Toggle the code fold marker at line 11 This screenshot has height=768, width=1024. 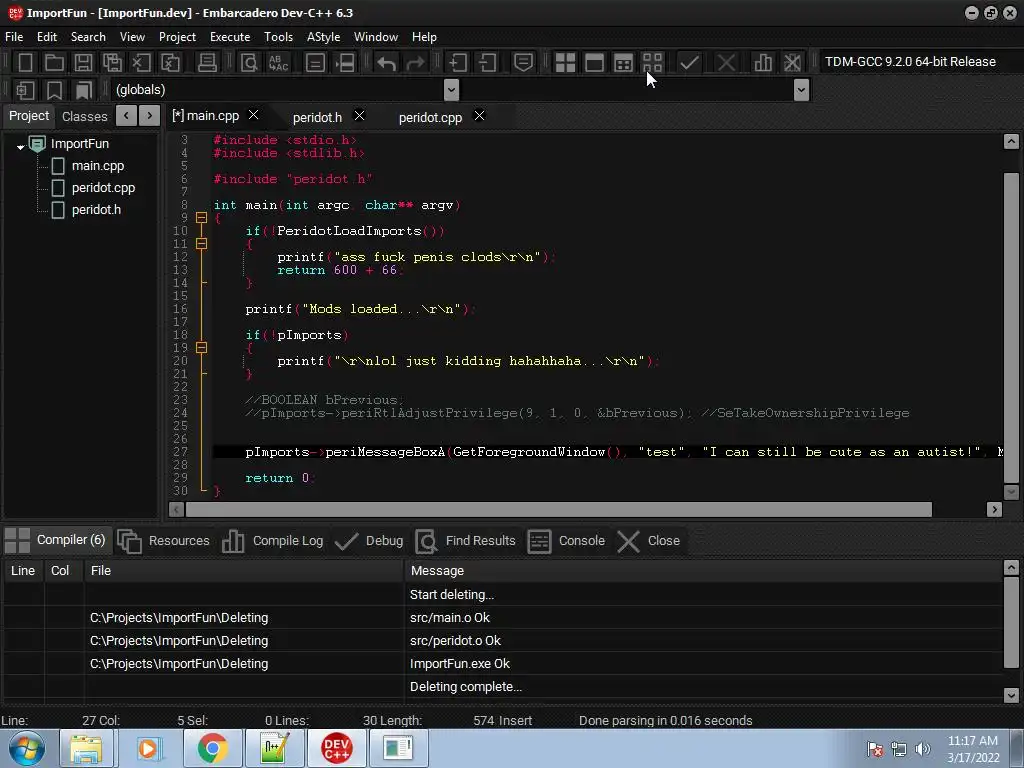click(x=201, y=244)
